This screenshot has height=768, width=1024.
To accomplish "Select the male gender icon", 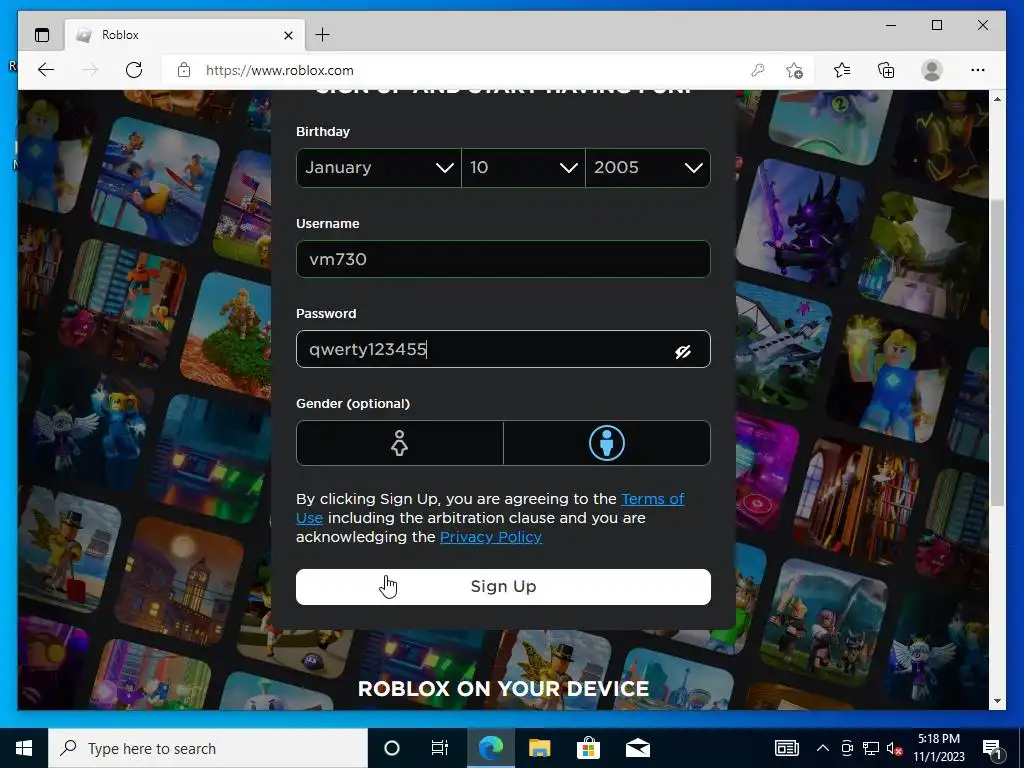I will click(607, 443).
